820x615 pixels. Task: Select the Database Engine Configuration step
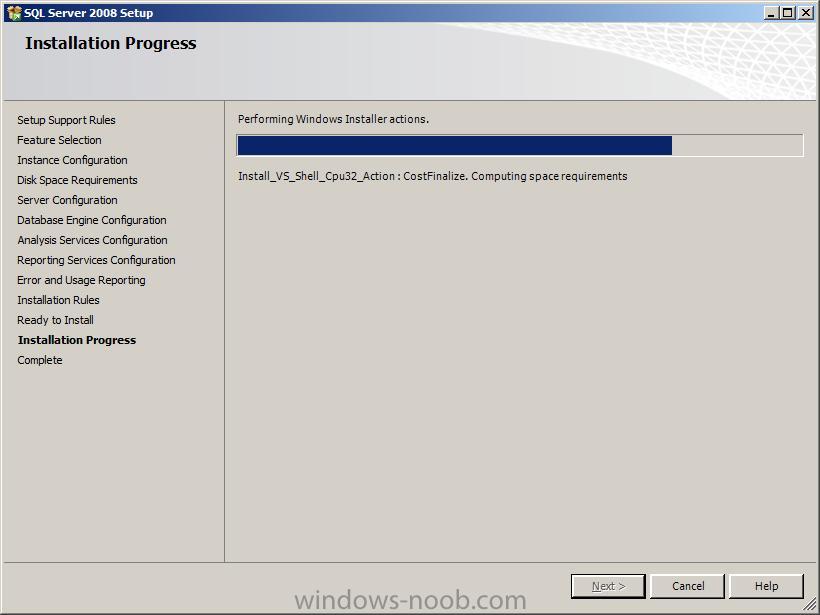[x=92, y=220]
